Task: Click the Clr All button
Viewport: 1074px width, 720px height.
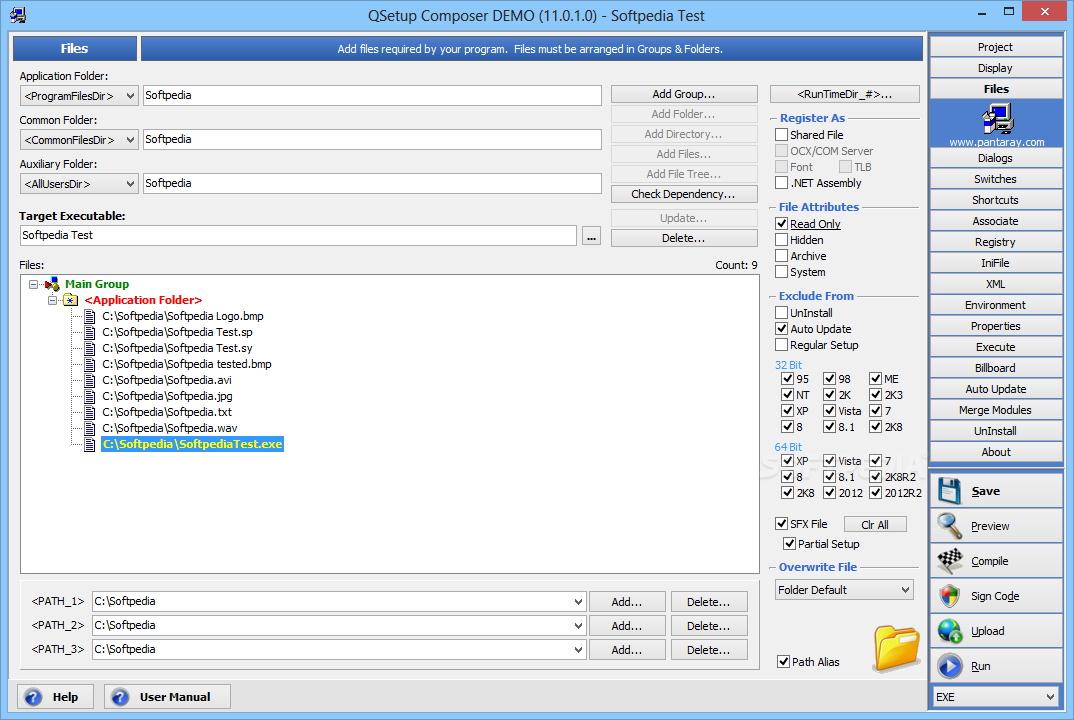Action: [875, 524]
